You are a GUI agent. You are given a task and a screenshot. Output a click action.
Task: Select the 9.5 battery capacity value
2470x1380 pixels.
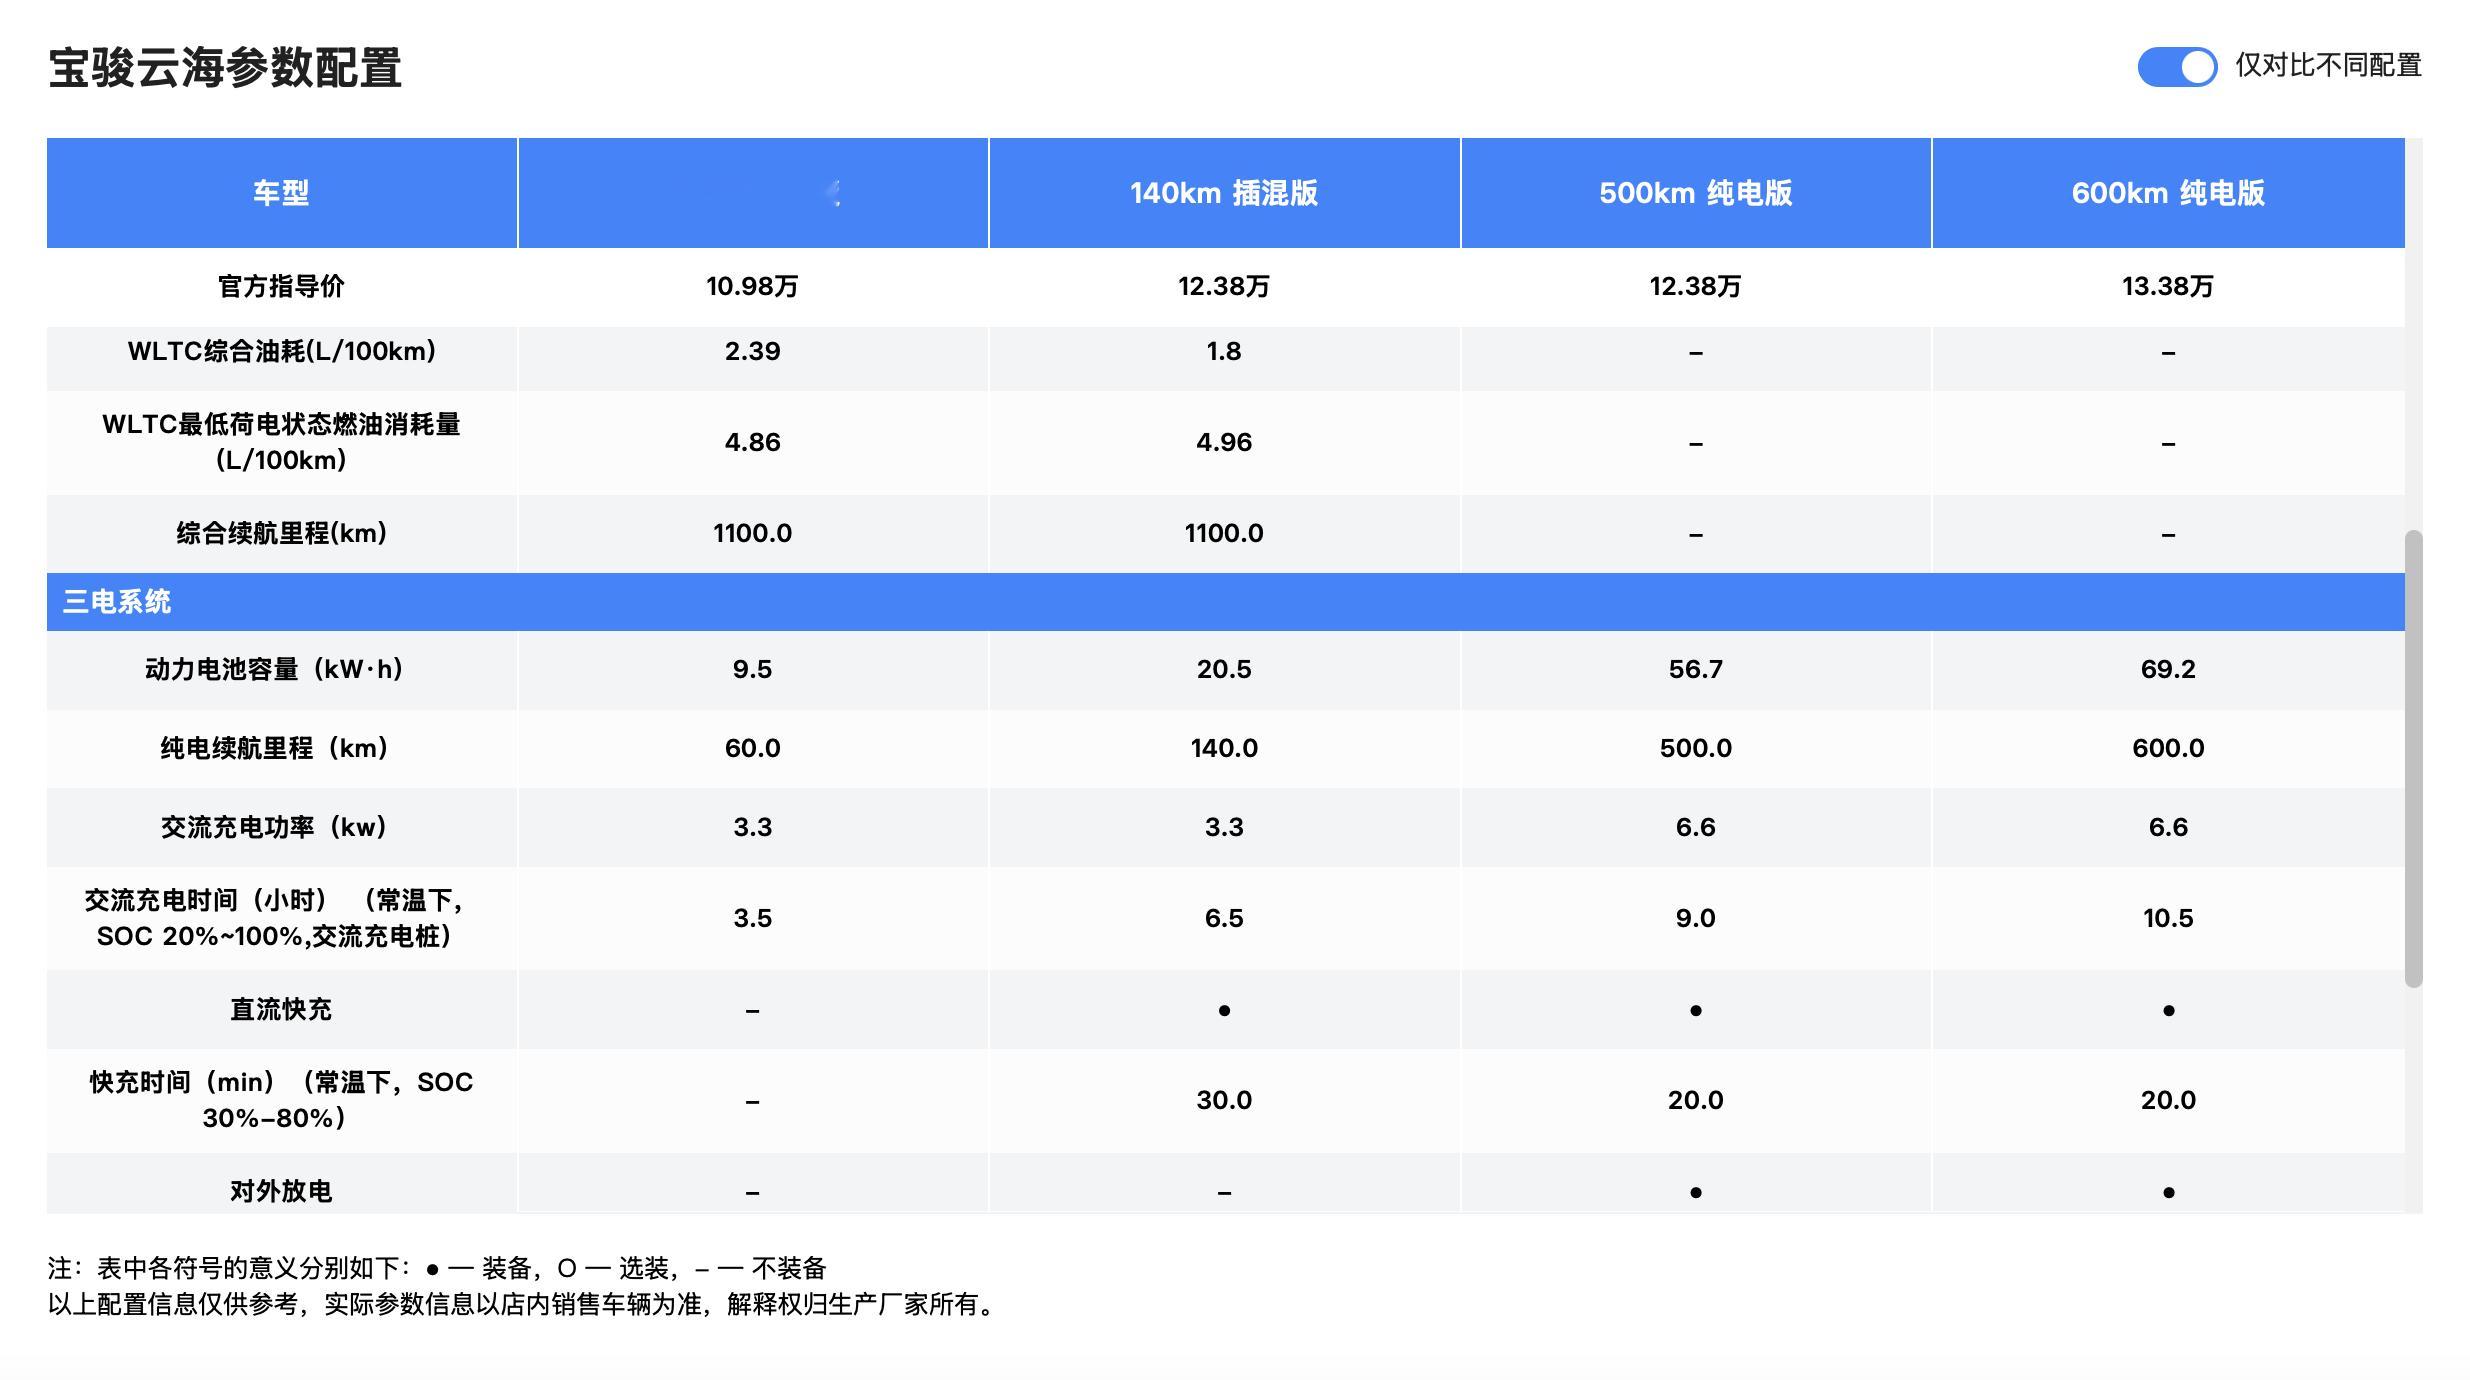click(752, 670)
